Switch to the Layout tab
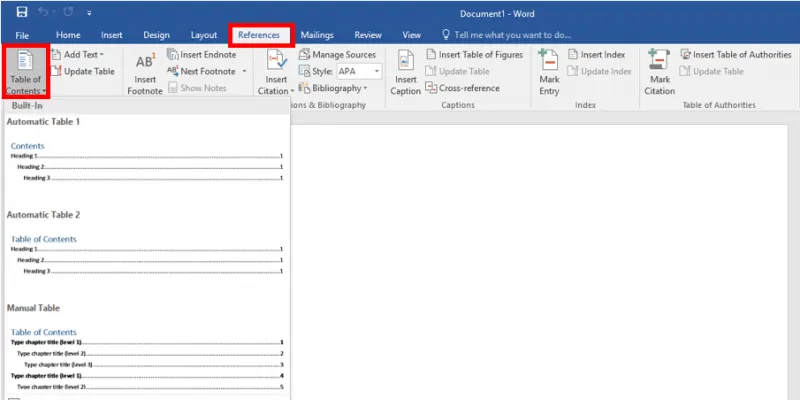Viewport: 800px width, 400px height. point(204,35)
